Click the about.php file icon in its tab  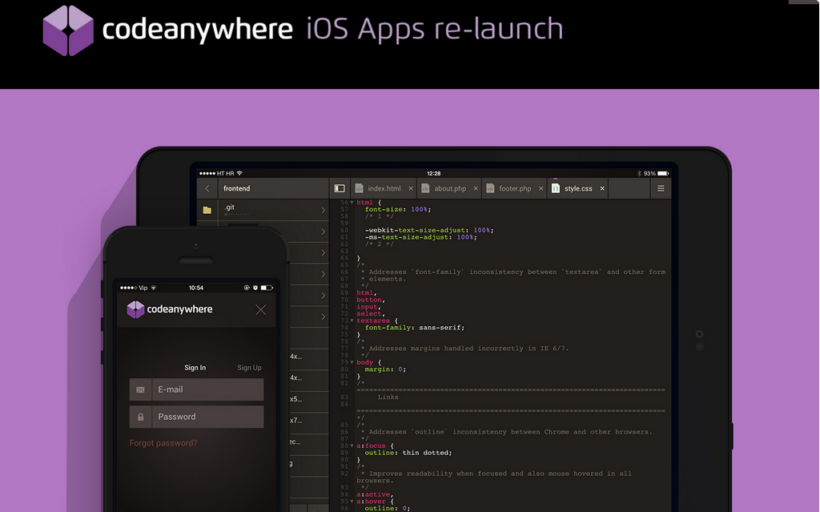coord(425,188)
